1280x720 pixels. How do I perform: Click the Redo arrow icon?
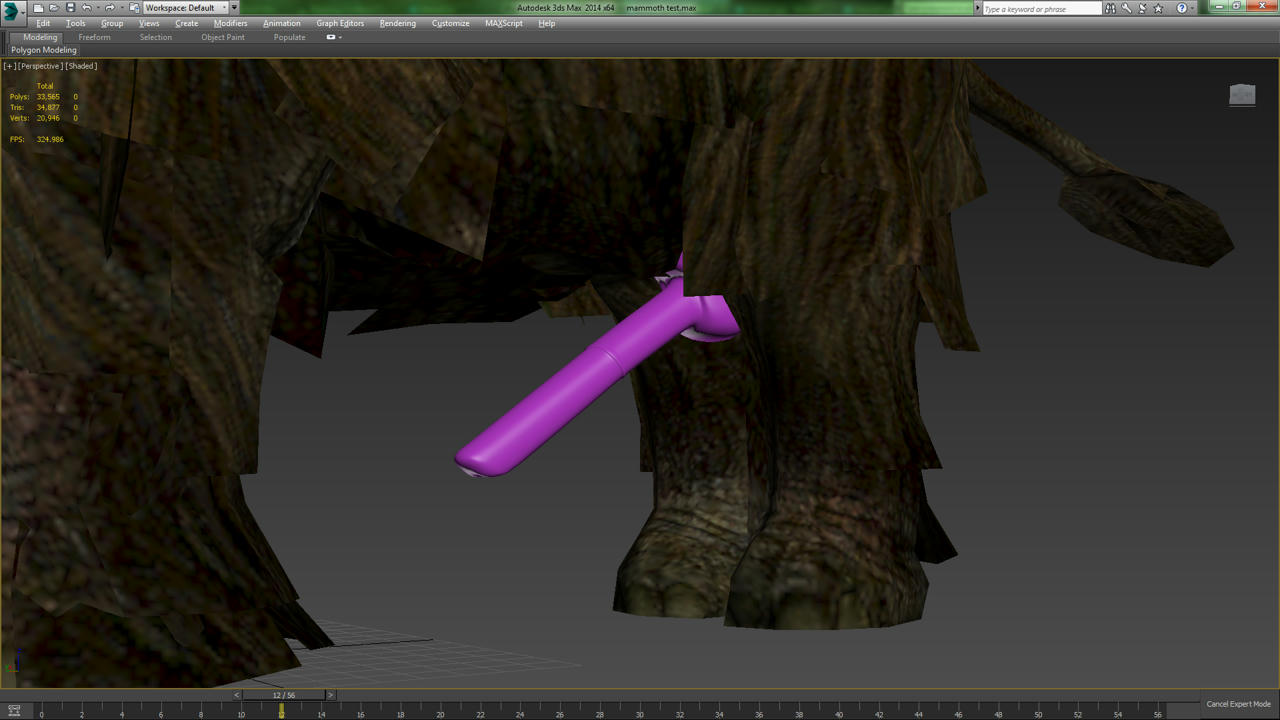pyautogui.click(x=109, y=8)
